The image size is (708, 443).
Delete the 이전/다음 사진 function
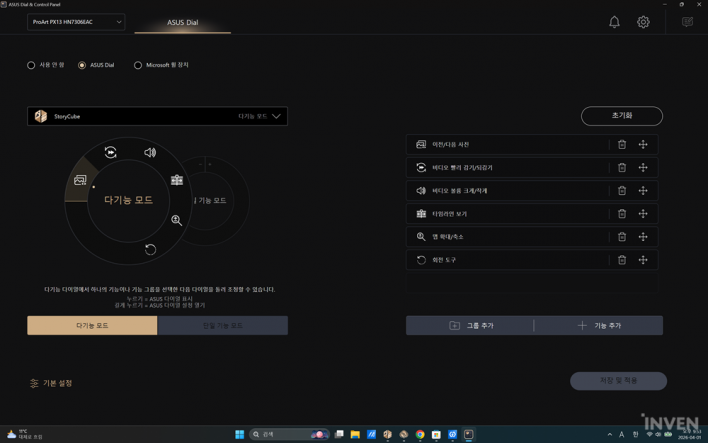click(x=622, y=145)
